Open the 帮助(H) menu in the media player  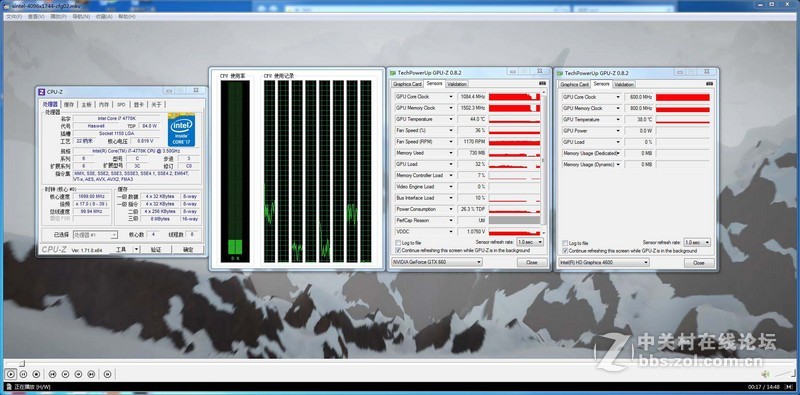(x=127, y=17)
